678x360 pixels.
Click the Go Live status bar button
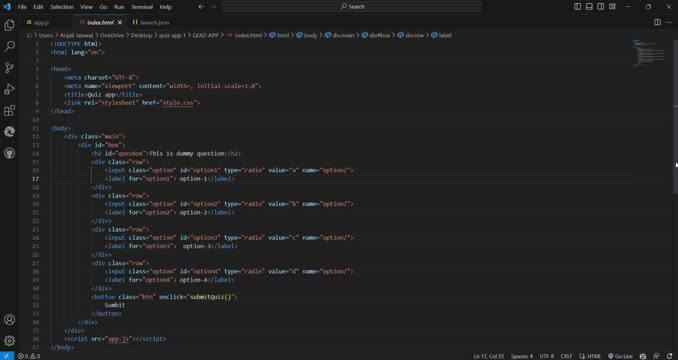pos(620,356)
